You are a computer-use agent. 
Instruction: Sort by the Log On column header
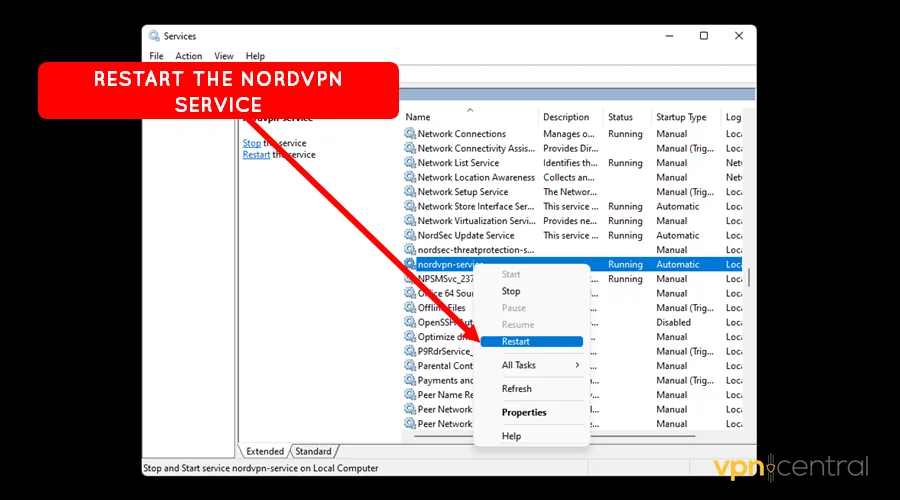733,117
